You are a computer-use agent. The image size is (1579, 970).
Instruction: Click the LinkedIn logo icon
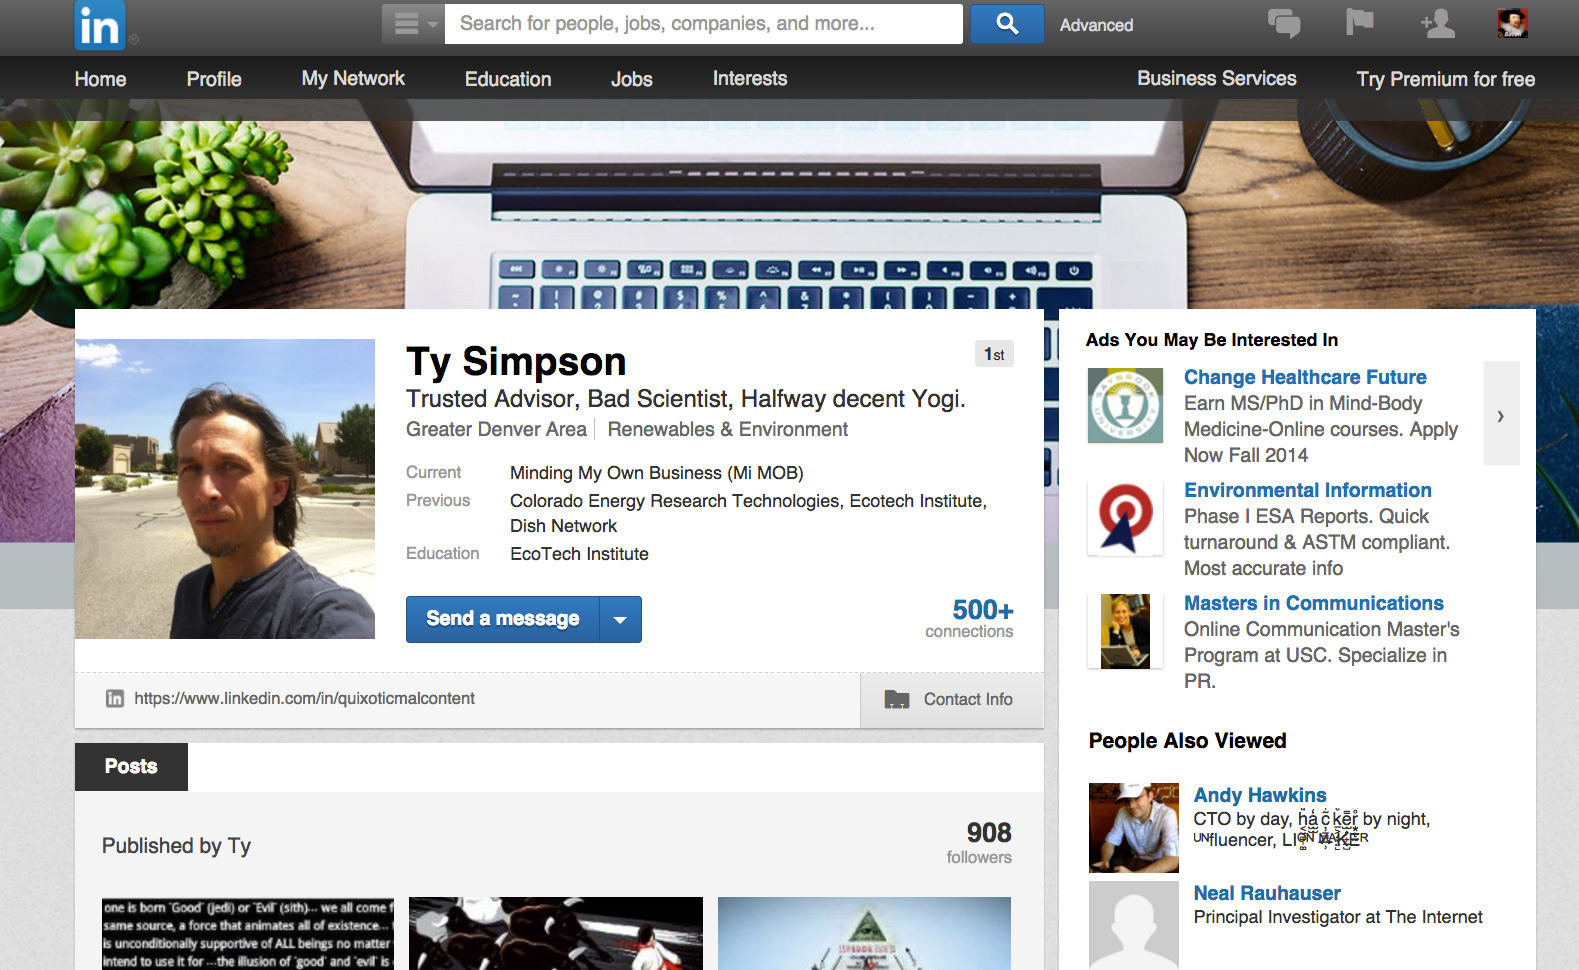coord(99,25)
